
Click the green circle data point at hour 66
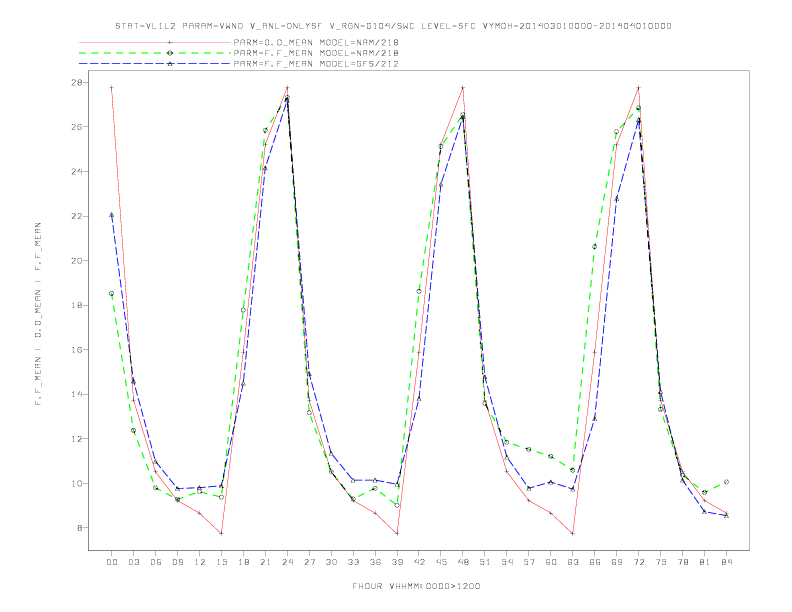click(x=595, y=246)
